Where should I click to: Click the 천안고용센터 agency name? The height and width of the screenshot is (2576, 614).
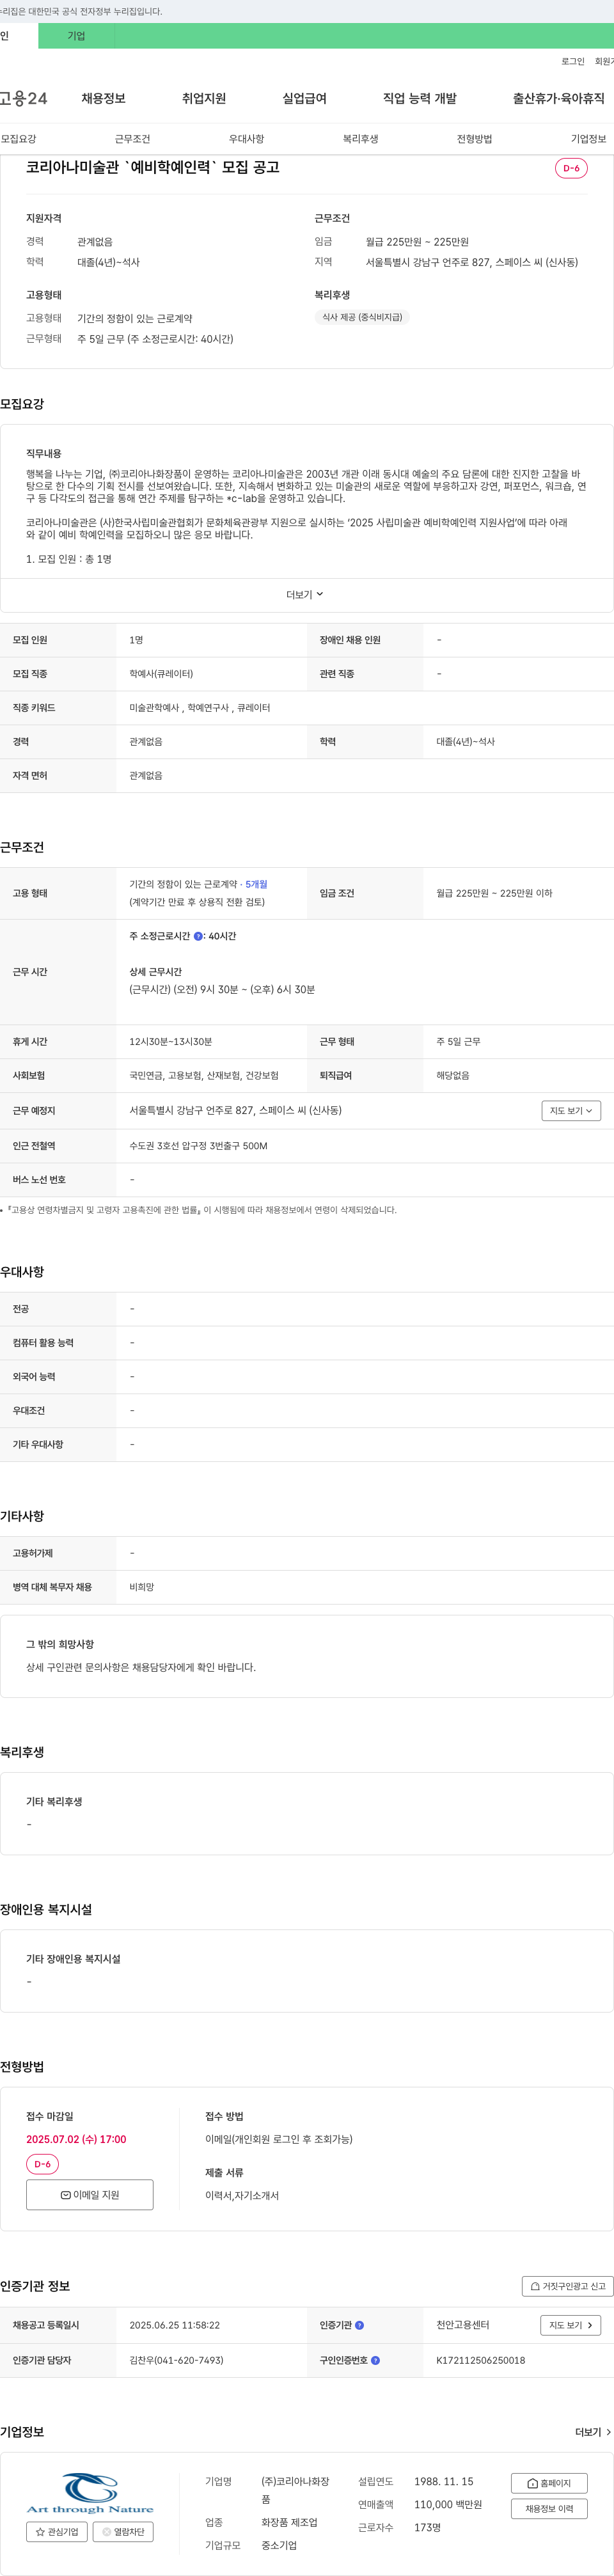pyautogui.click(x=462, y=2325)
